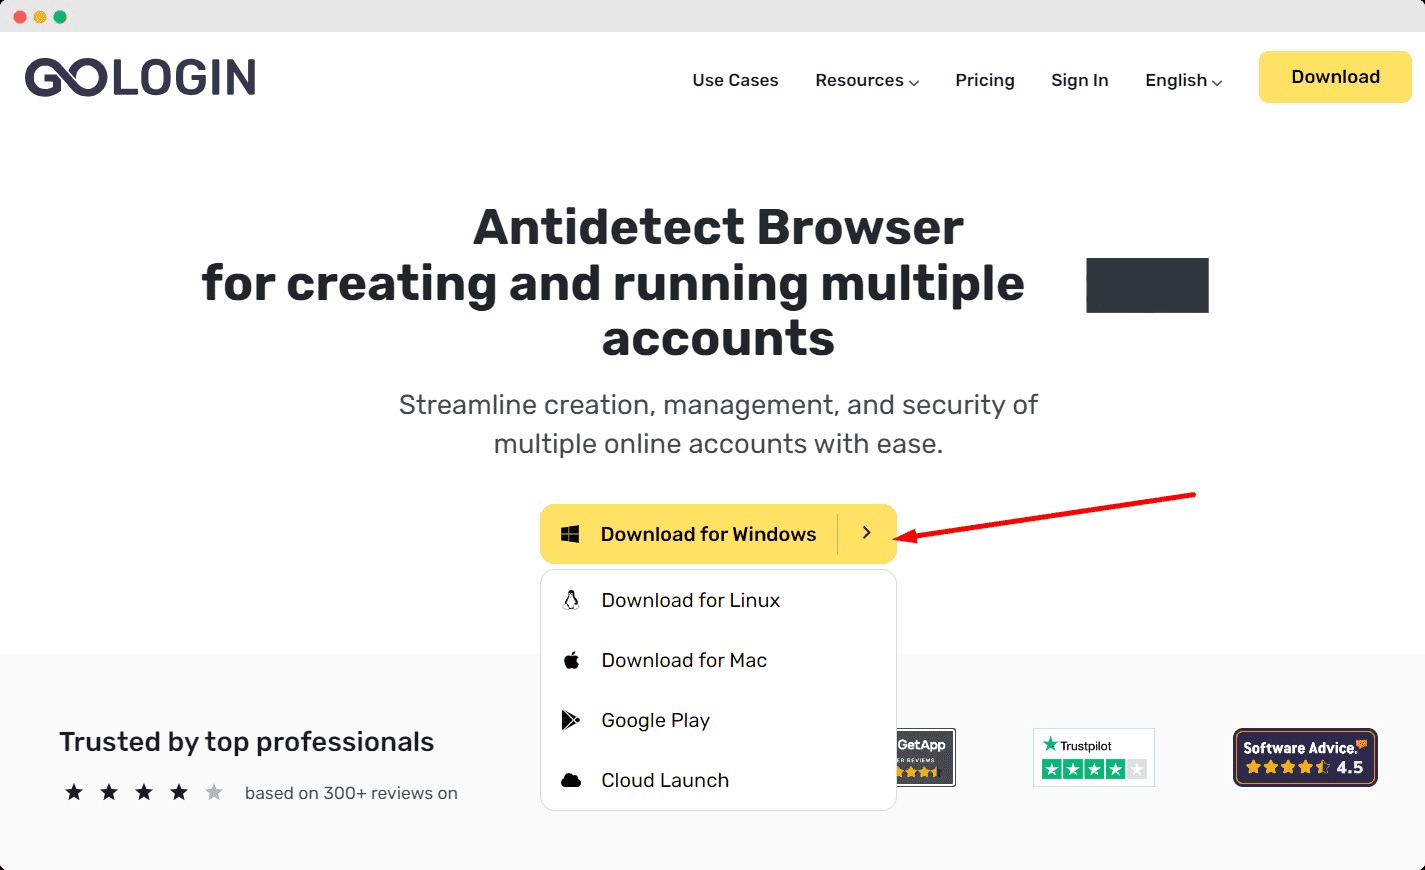Image resolution: width=1425 pixels, height=870 pixels.
Task: Click the cloud icon beside Cloud Launch
Action: click(x=571, y=780)
